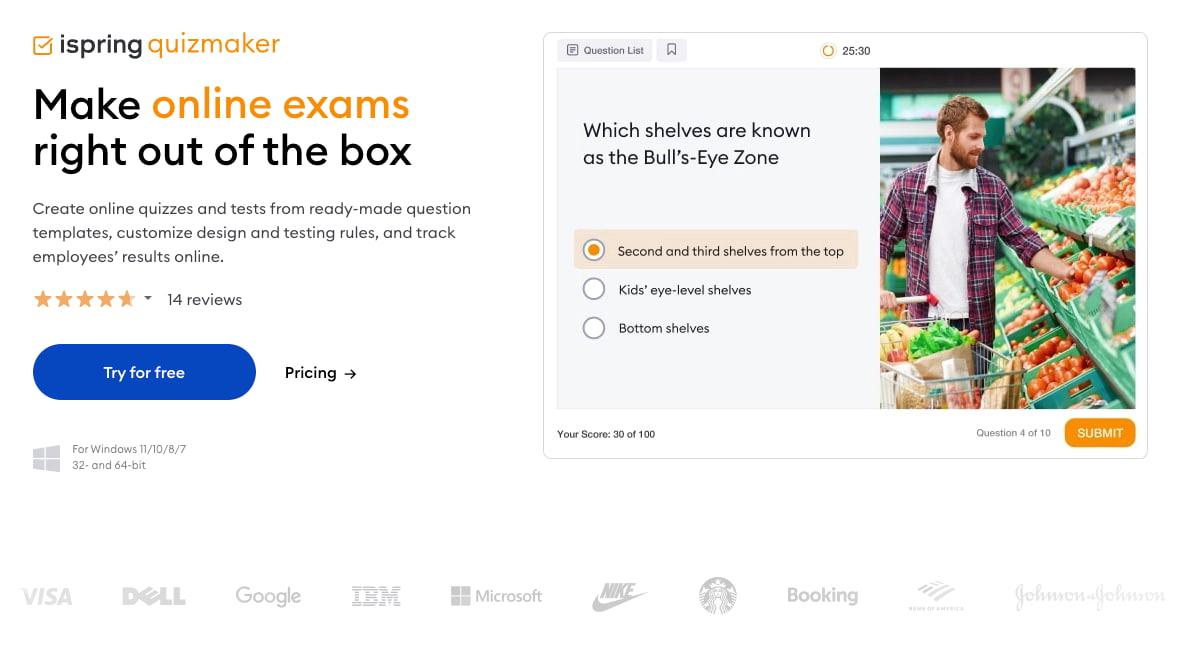Click the Try for free button

click(144, 372)
